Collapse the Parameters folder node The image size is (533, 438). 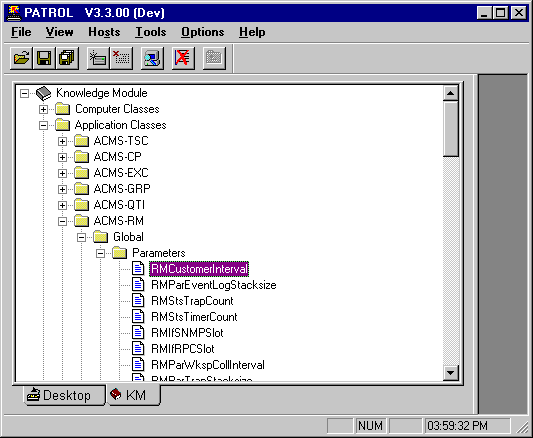(x=100, y=253)
